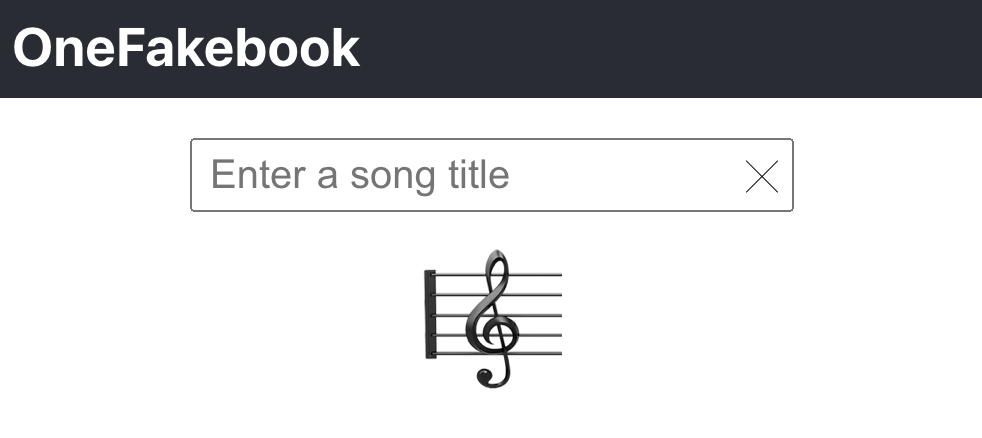Focus the song title search field
The height and width of the screenshot is (438, 982).
[492, 175]
